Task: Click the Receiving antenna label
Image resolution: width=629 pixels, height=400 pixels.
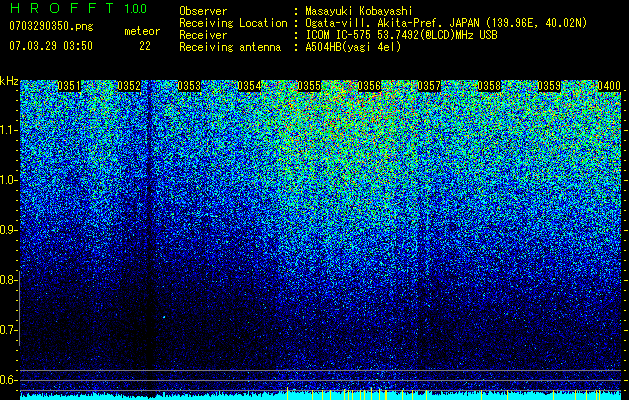Action: pyautogui.click(x=230, y=47)
